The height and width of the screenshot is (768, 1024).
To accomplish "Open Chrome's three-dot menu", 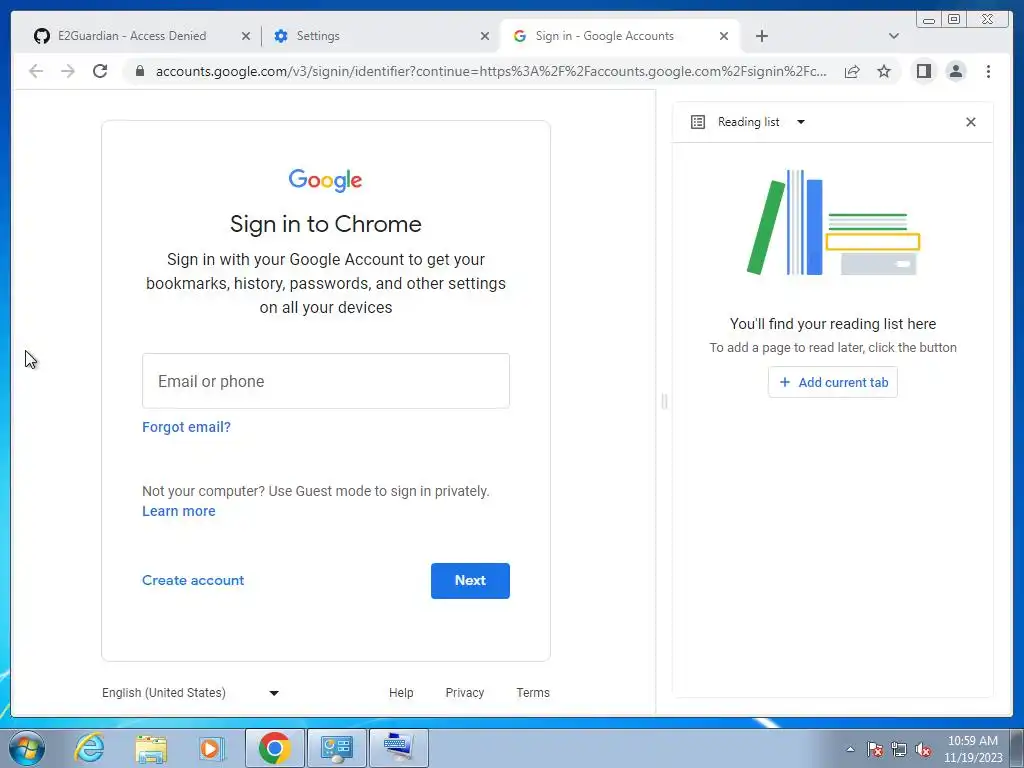I will 988,71.
